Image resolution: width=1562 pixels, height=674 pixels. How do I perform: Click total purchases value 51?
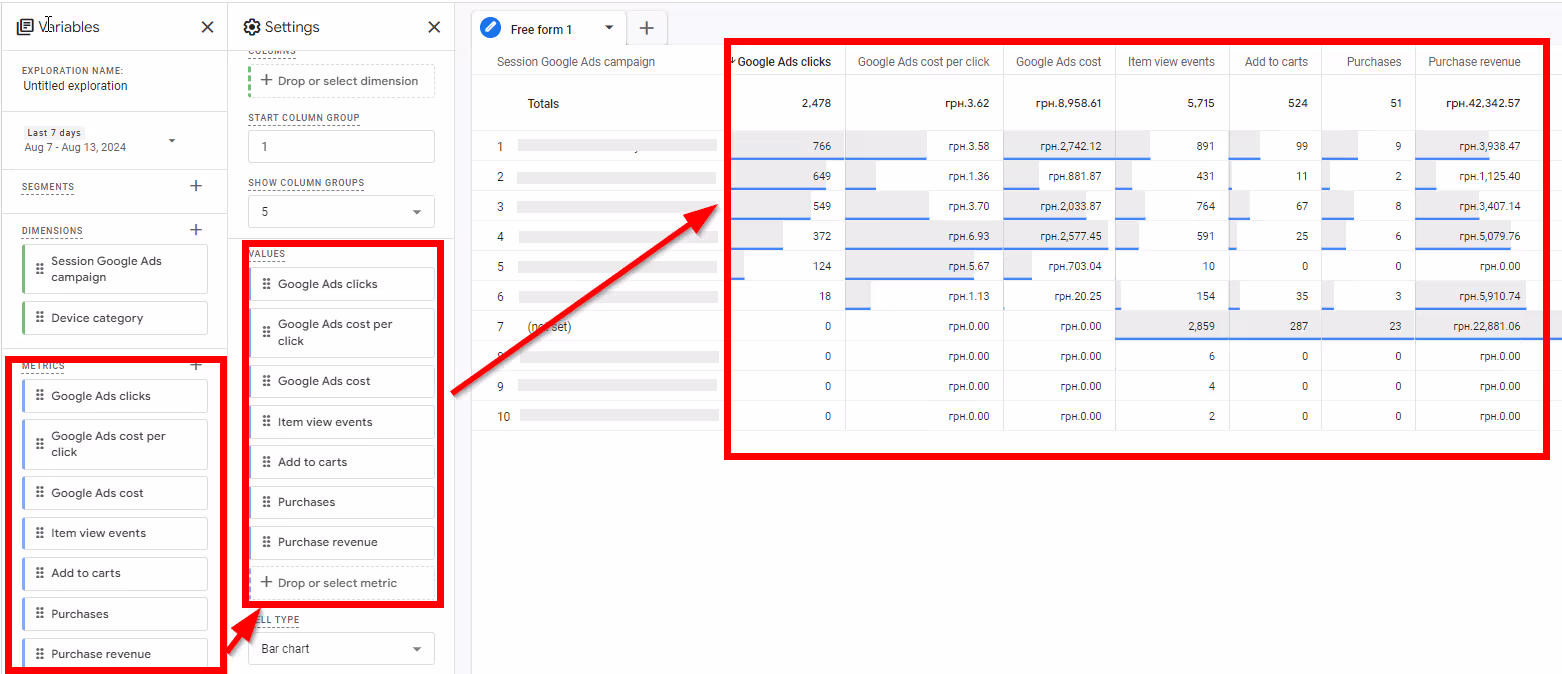(x=1394, y=103)
